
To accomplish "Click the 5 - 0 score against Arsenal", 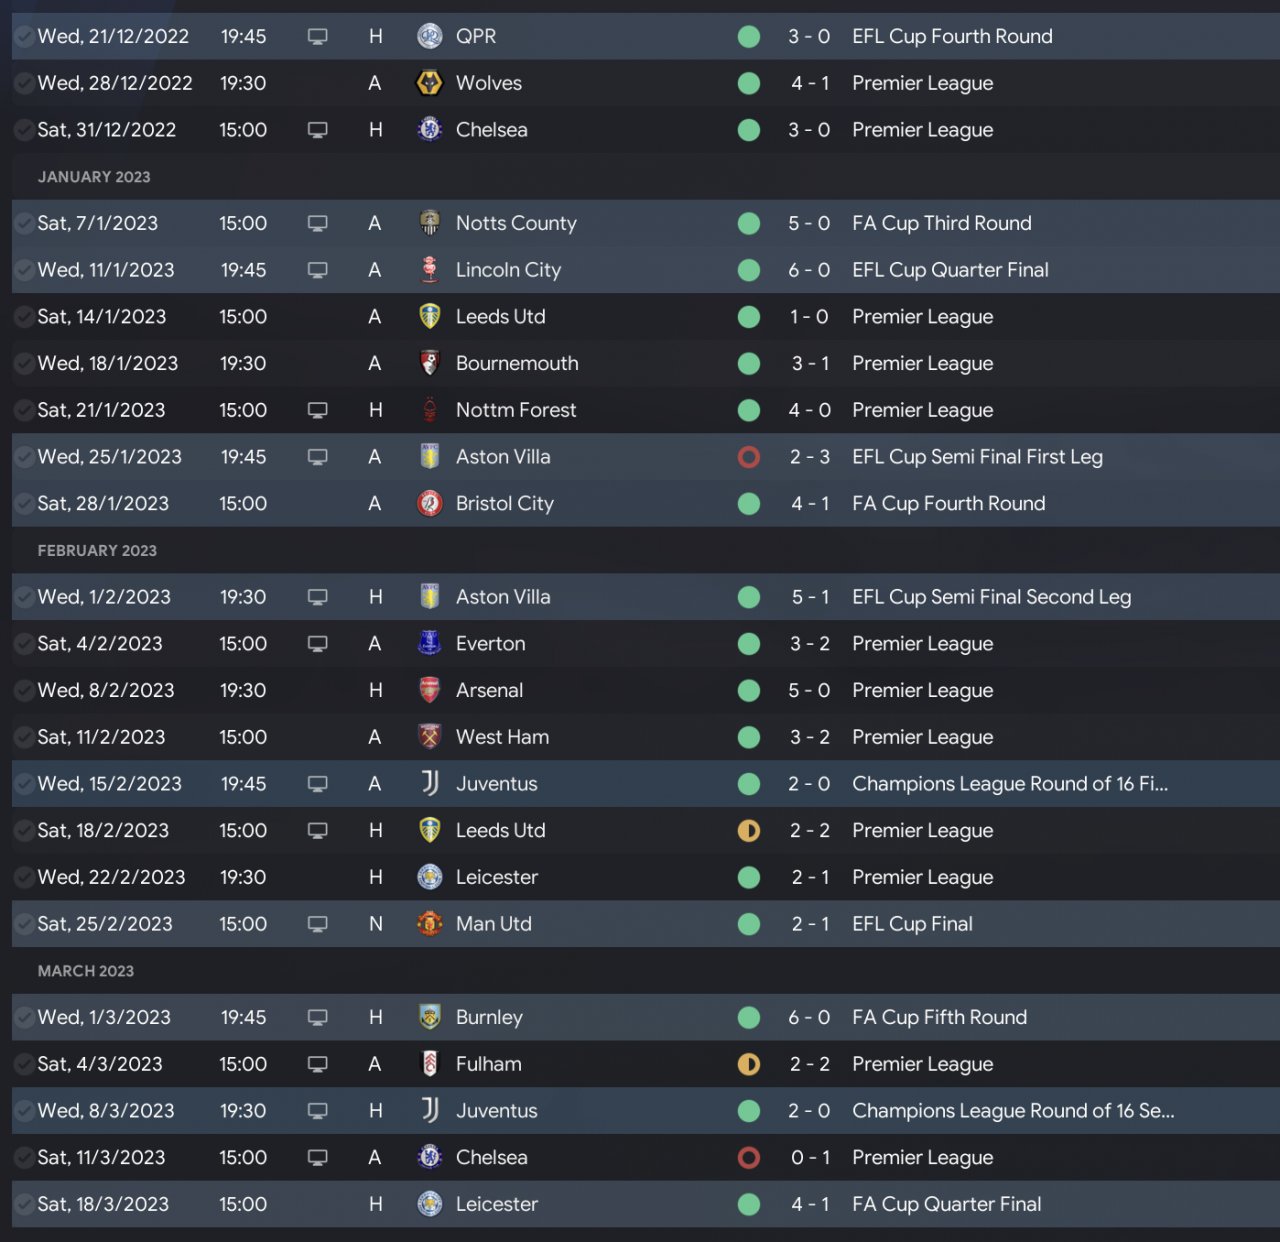I will click(x=809, y=690).
